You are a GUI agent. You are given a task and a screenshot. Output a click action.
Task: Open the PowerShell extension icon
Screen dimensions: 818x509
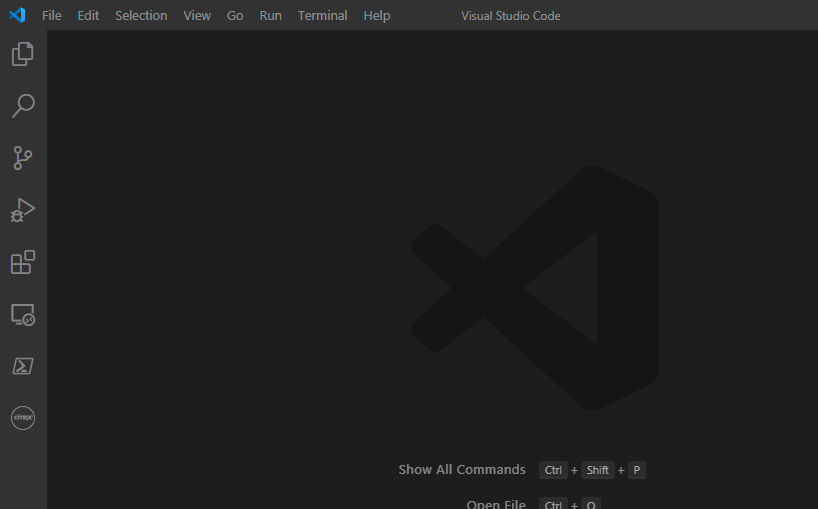point(22,366)
